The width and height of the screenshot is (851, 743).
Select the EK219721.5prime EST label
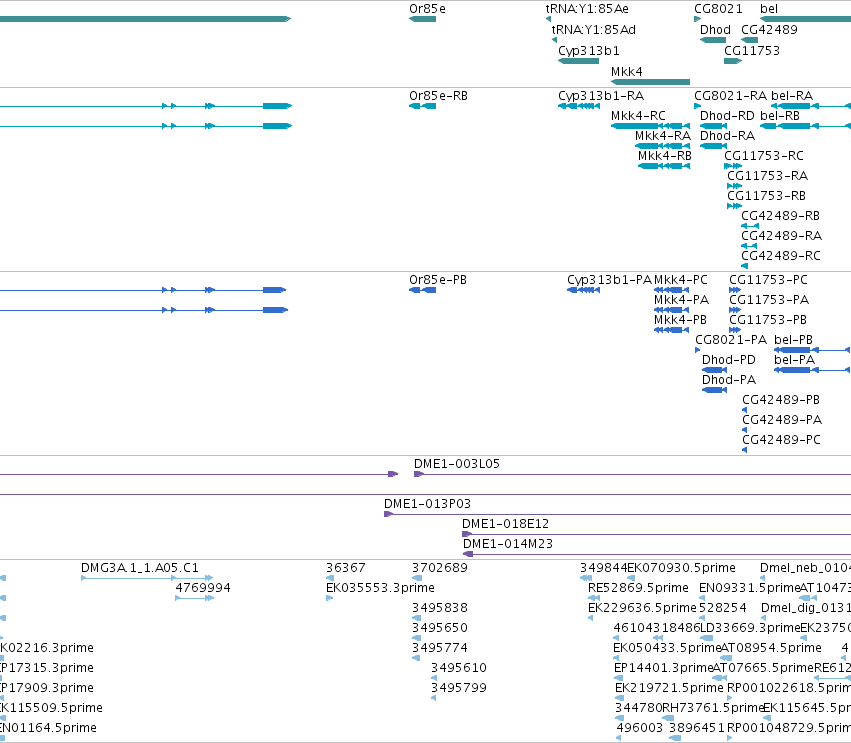pyautogui.click(x=669, y=689)
